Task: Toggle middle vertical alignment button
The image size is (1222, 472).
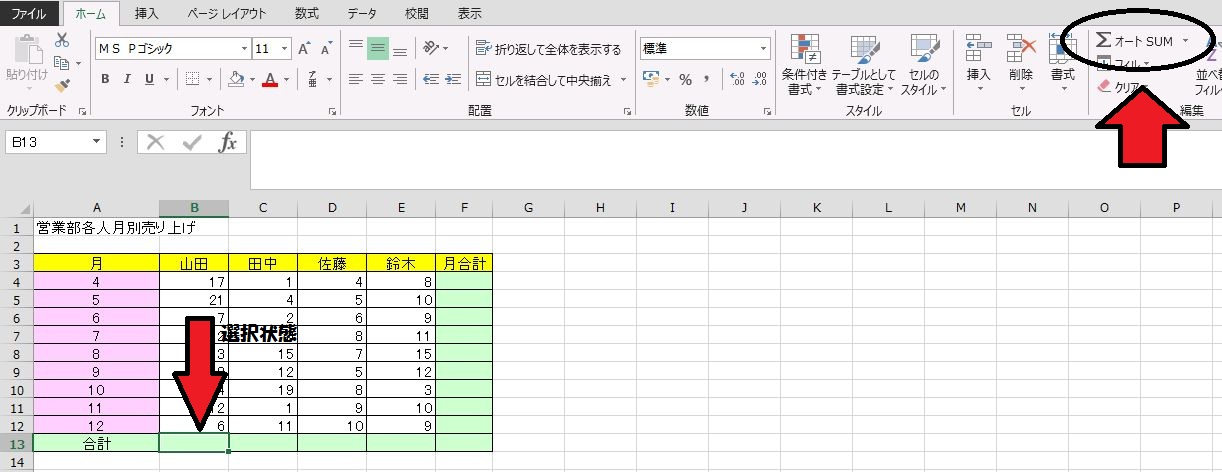Action: pos(377,49)
